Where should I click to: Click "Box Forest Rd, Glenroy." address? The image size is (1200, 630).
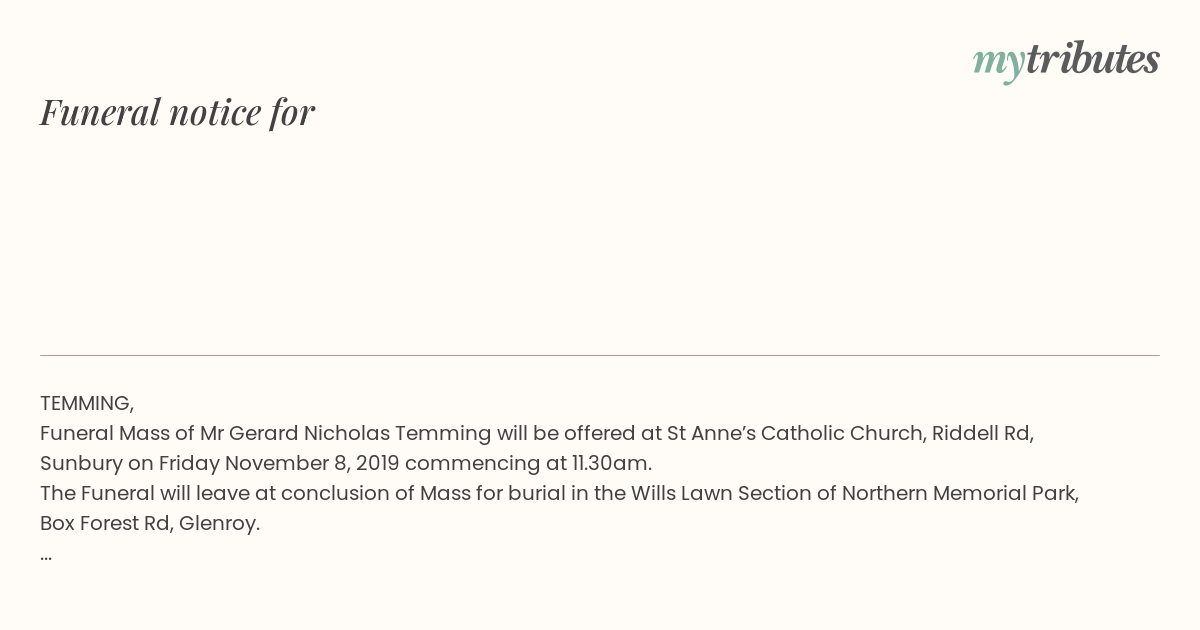[x=150, y=523]
